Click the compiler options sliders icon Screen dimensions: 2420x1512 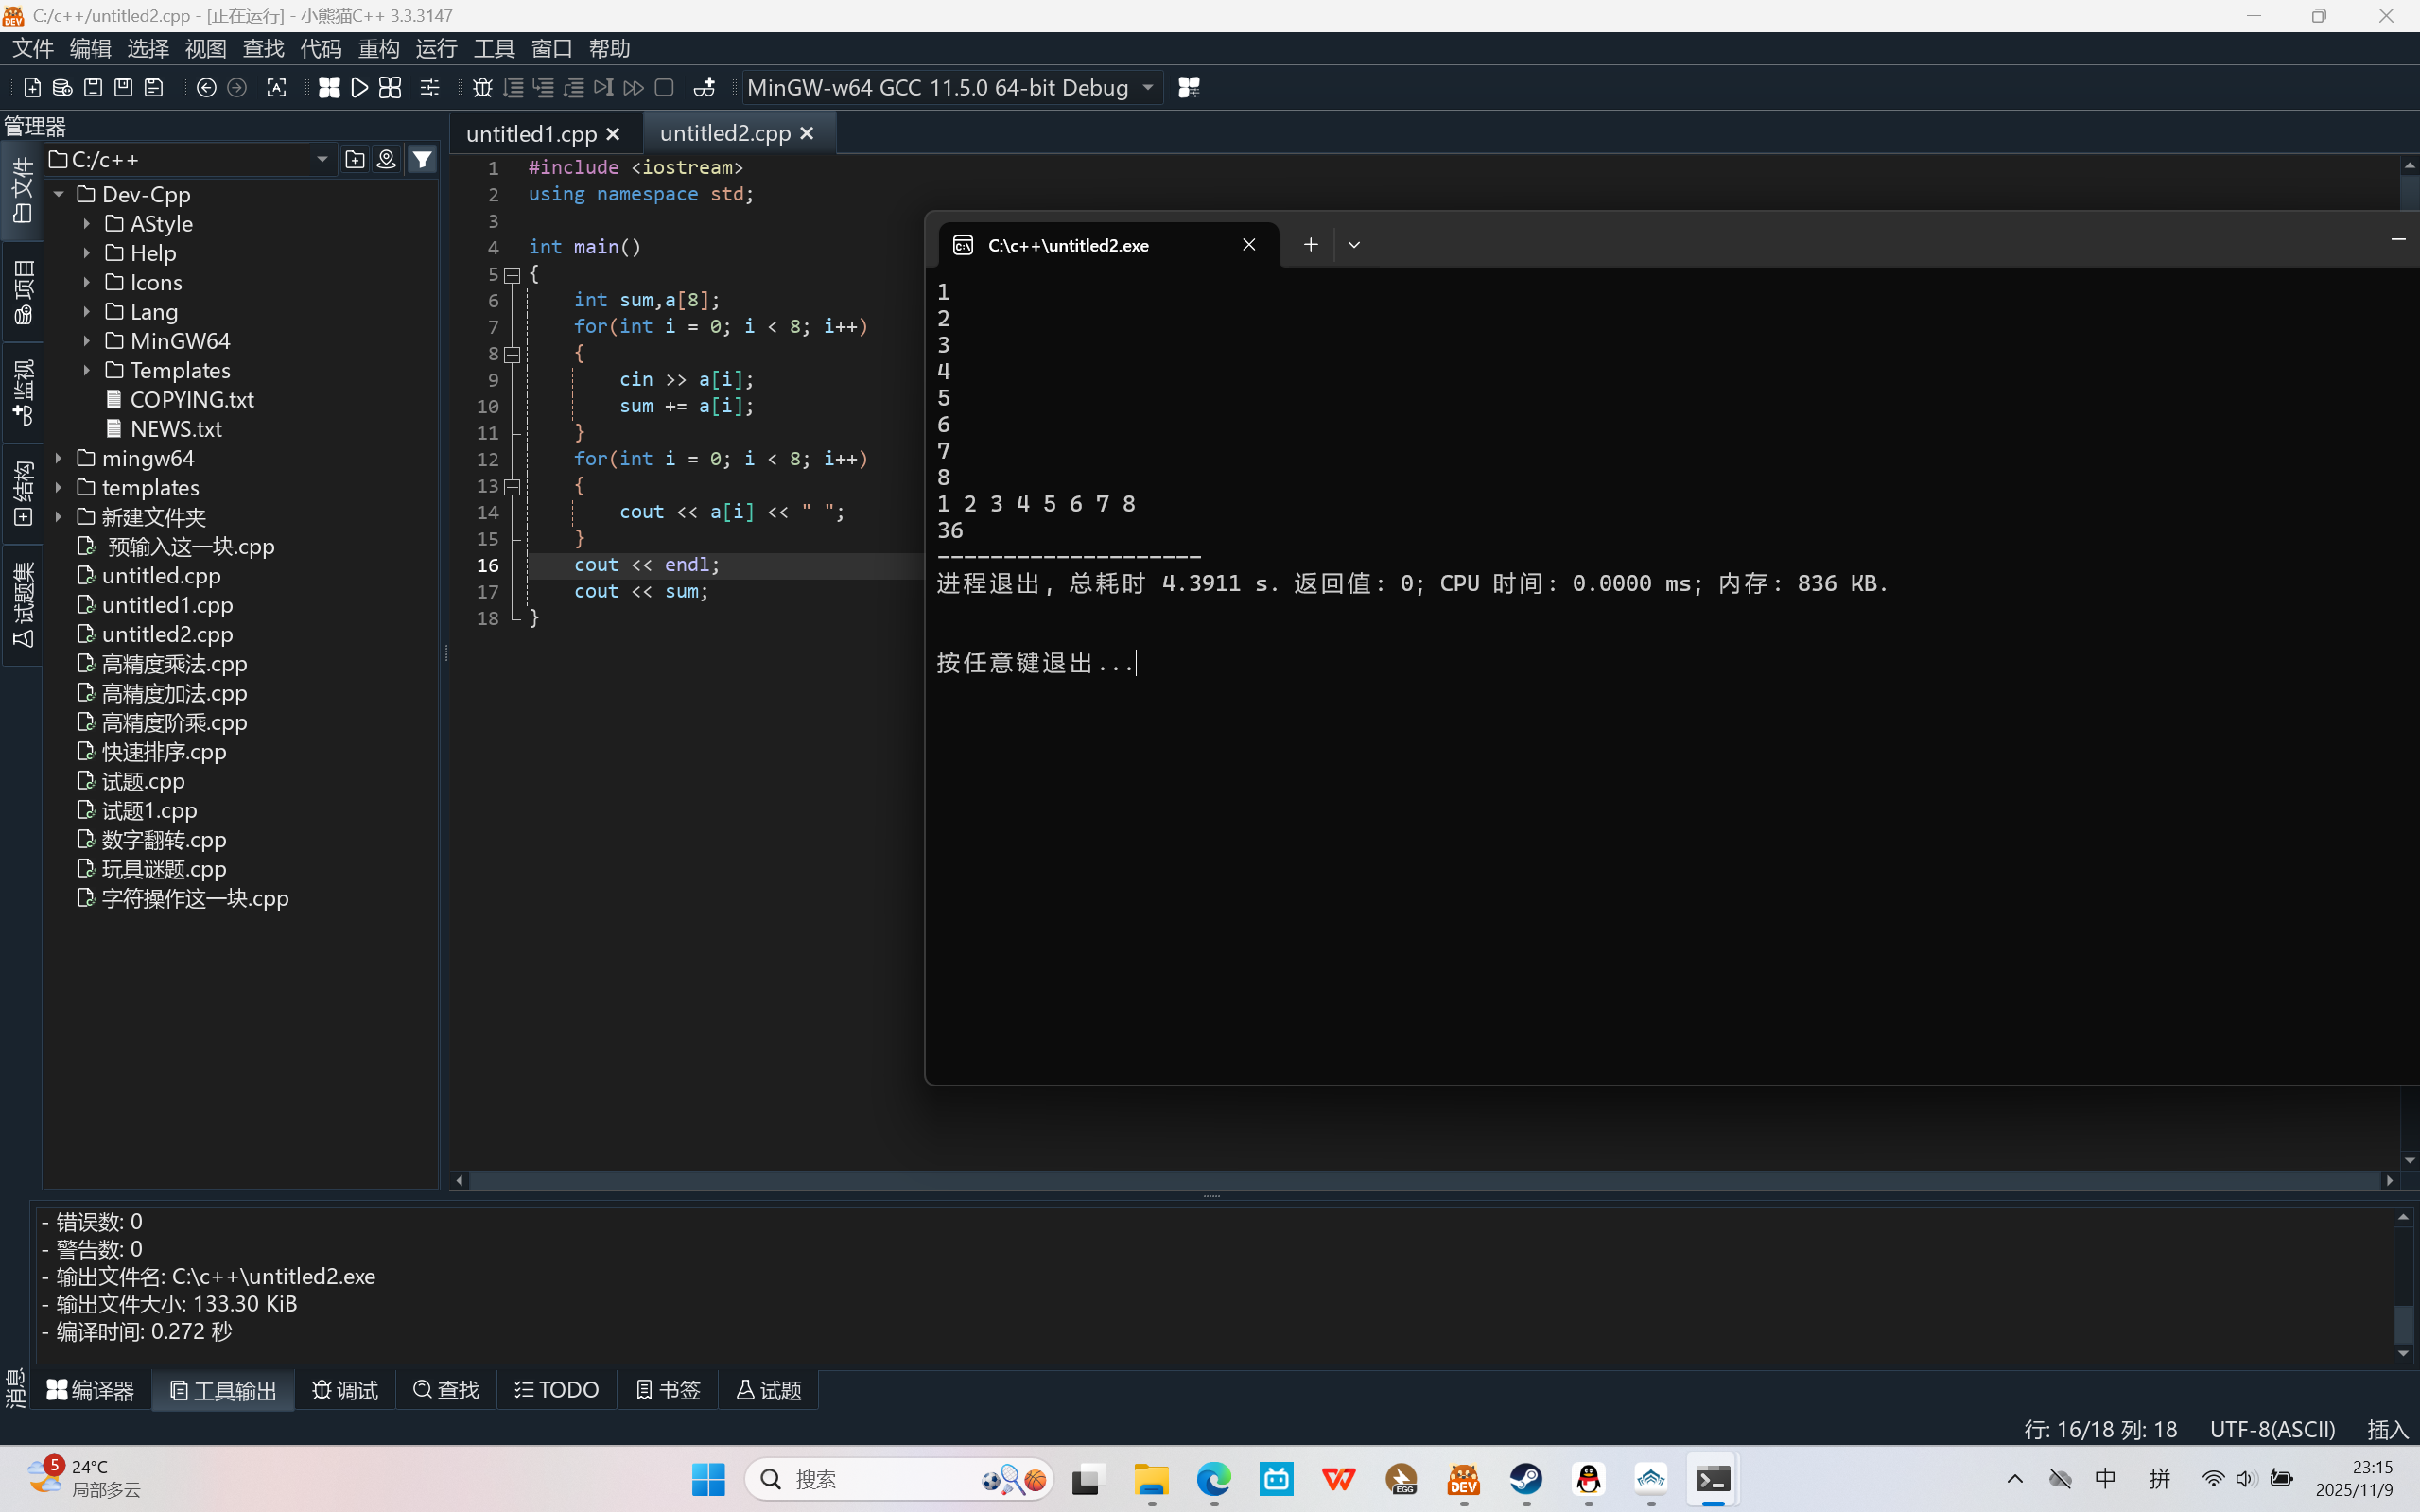430,88
